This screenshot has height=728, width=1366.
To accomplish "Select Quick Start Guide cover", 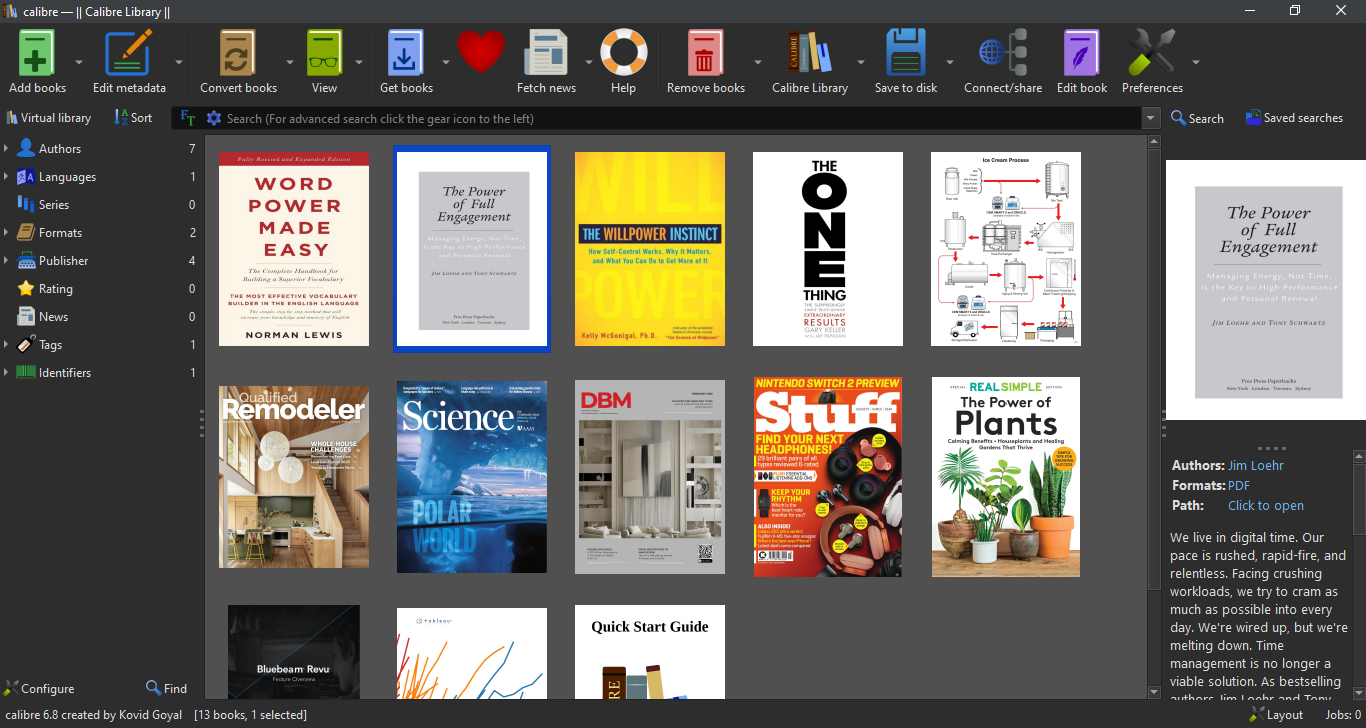I will (650, 652).
